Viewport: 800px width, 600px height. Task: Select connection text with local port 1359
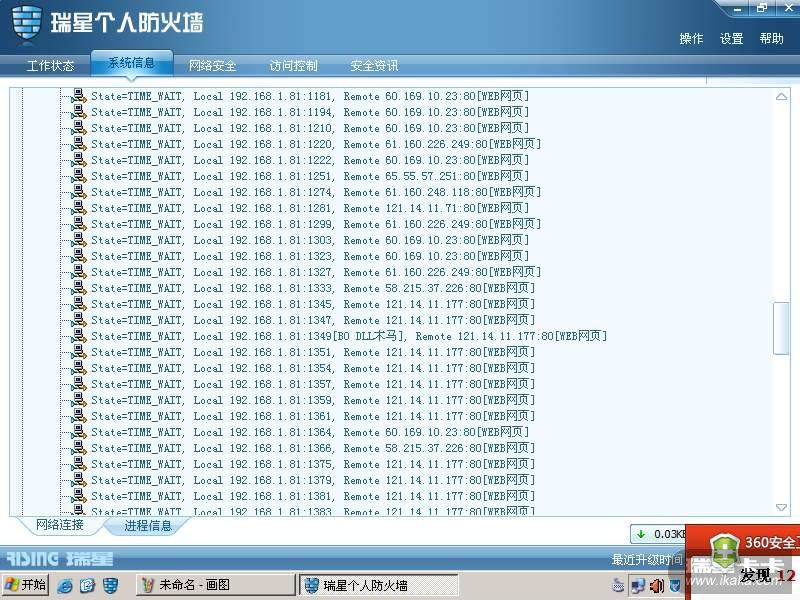[x=313, y=400]
